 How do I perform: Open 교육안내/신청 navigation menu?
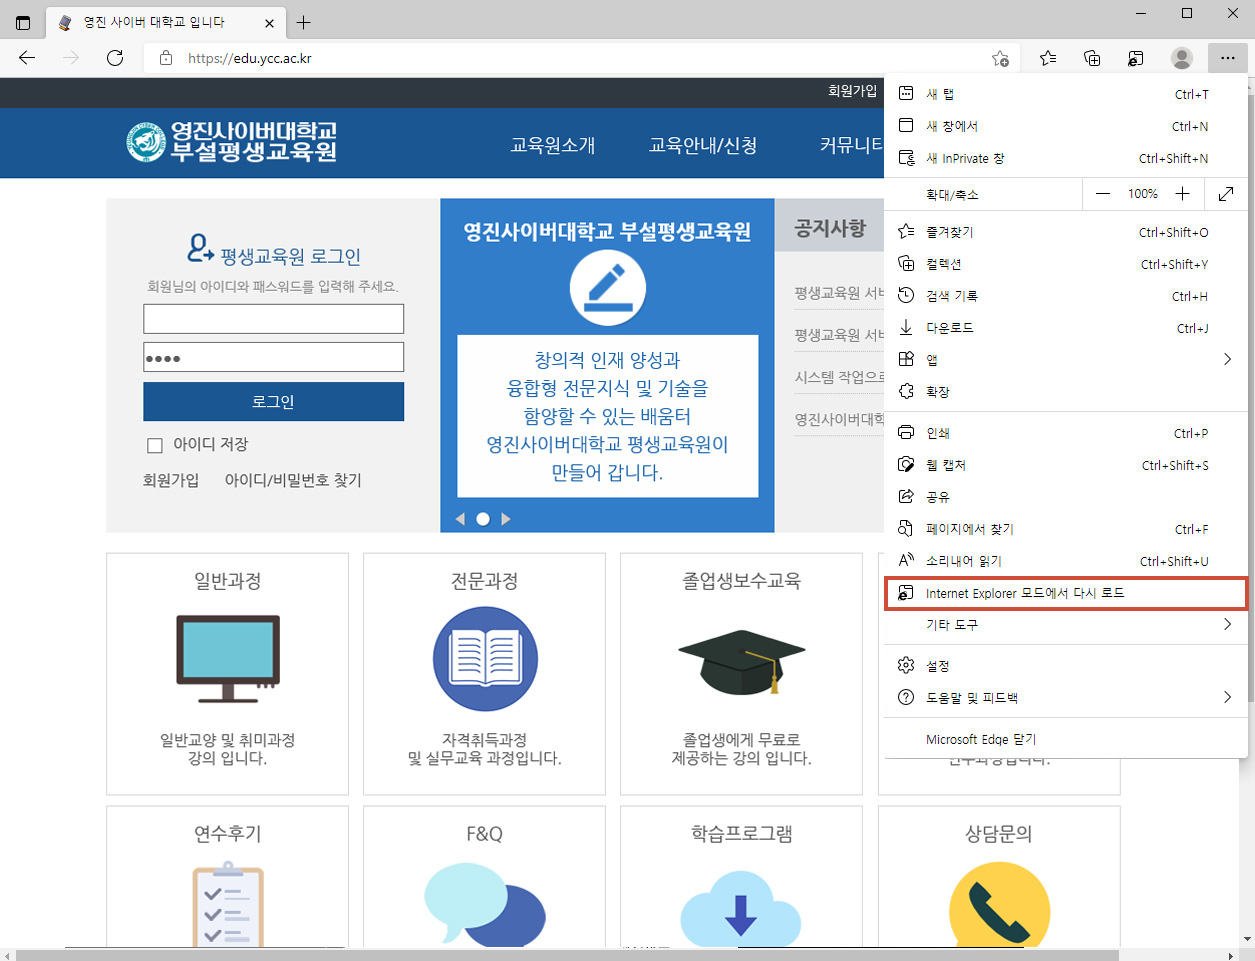(x=703, y=145)
